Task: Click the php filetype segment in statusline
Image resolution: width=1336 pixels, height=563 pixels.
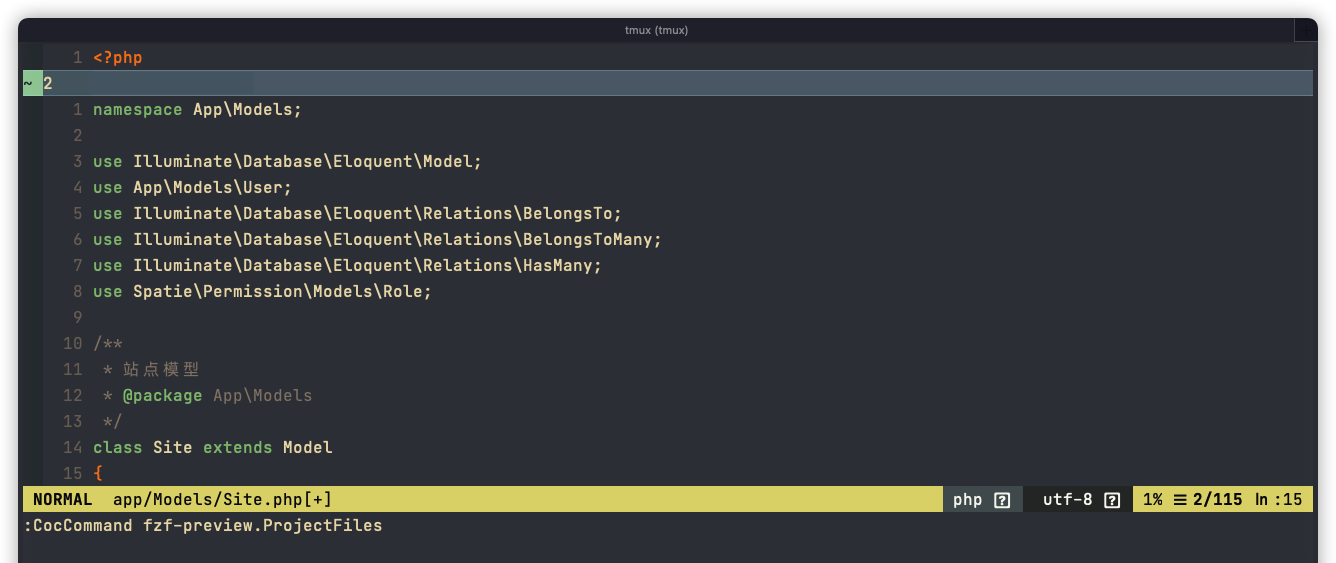Action: (x=982, y=500)
